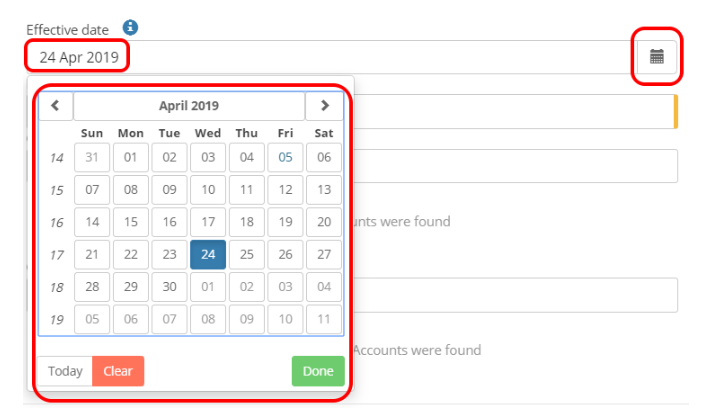
Task: Select Thursday April 11
Action: point(246,190)
